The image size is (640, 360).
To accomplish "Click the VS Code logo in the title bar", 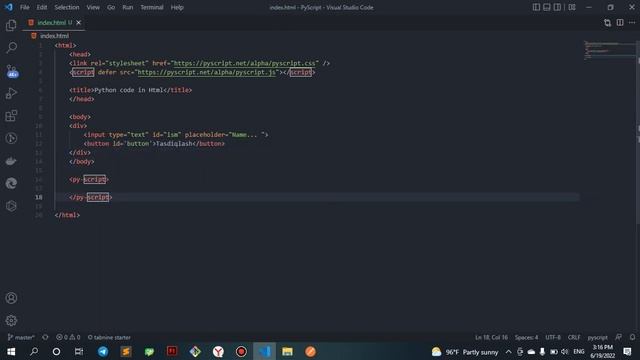I will 9,7.
